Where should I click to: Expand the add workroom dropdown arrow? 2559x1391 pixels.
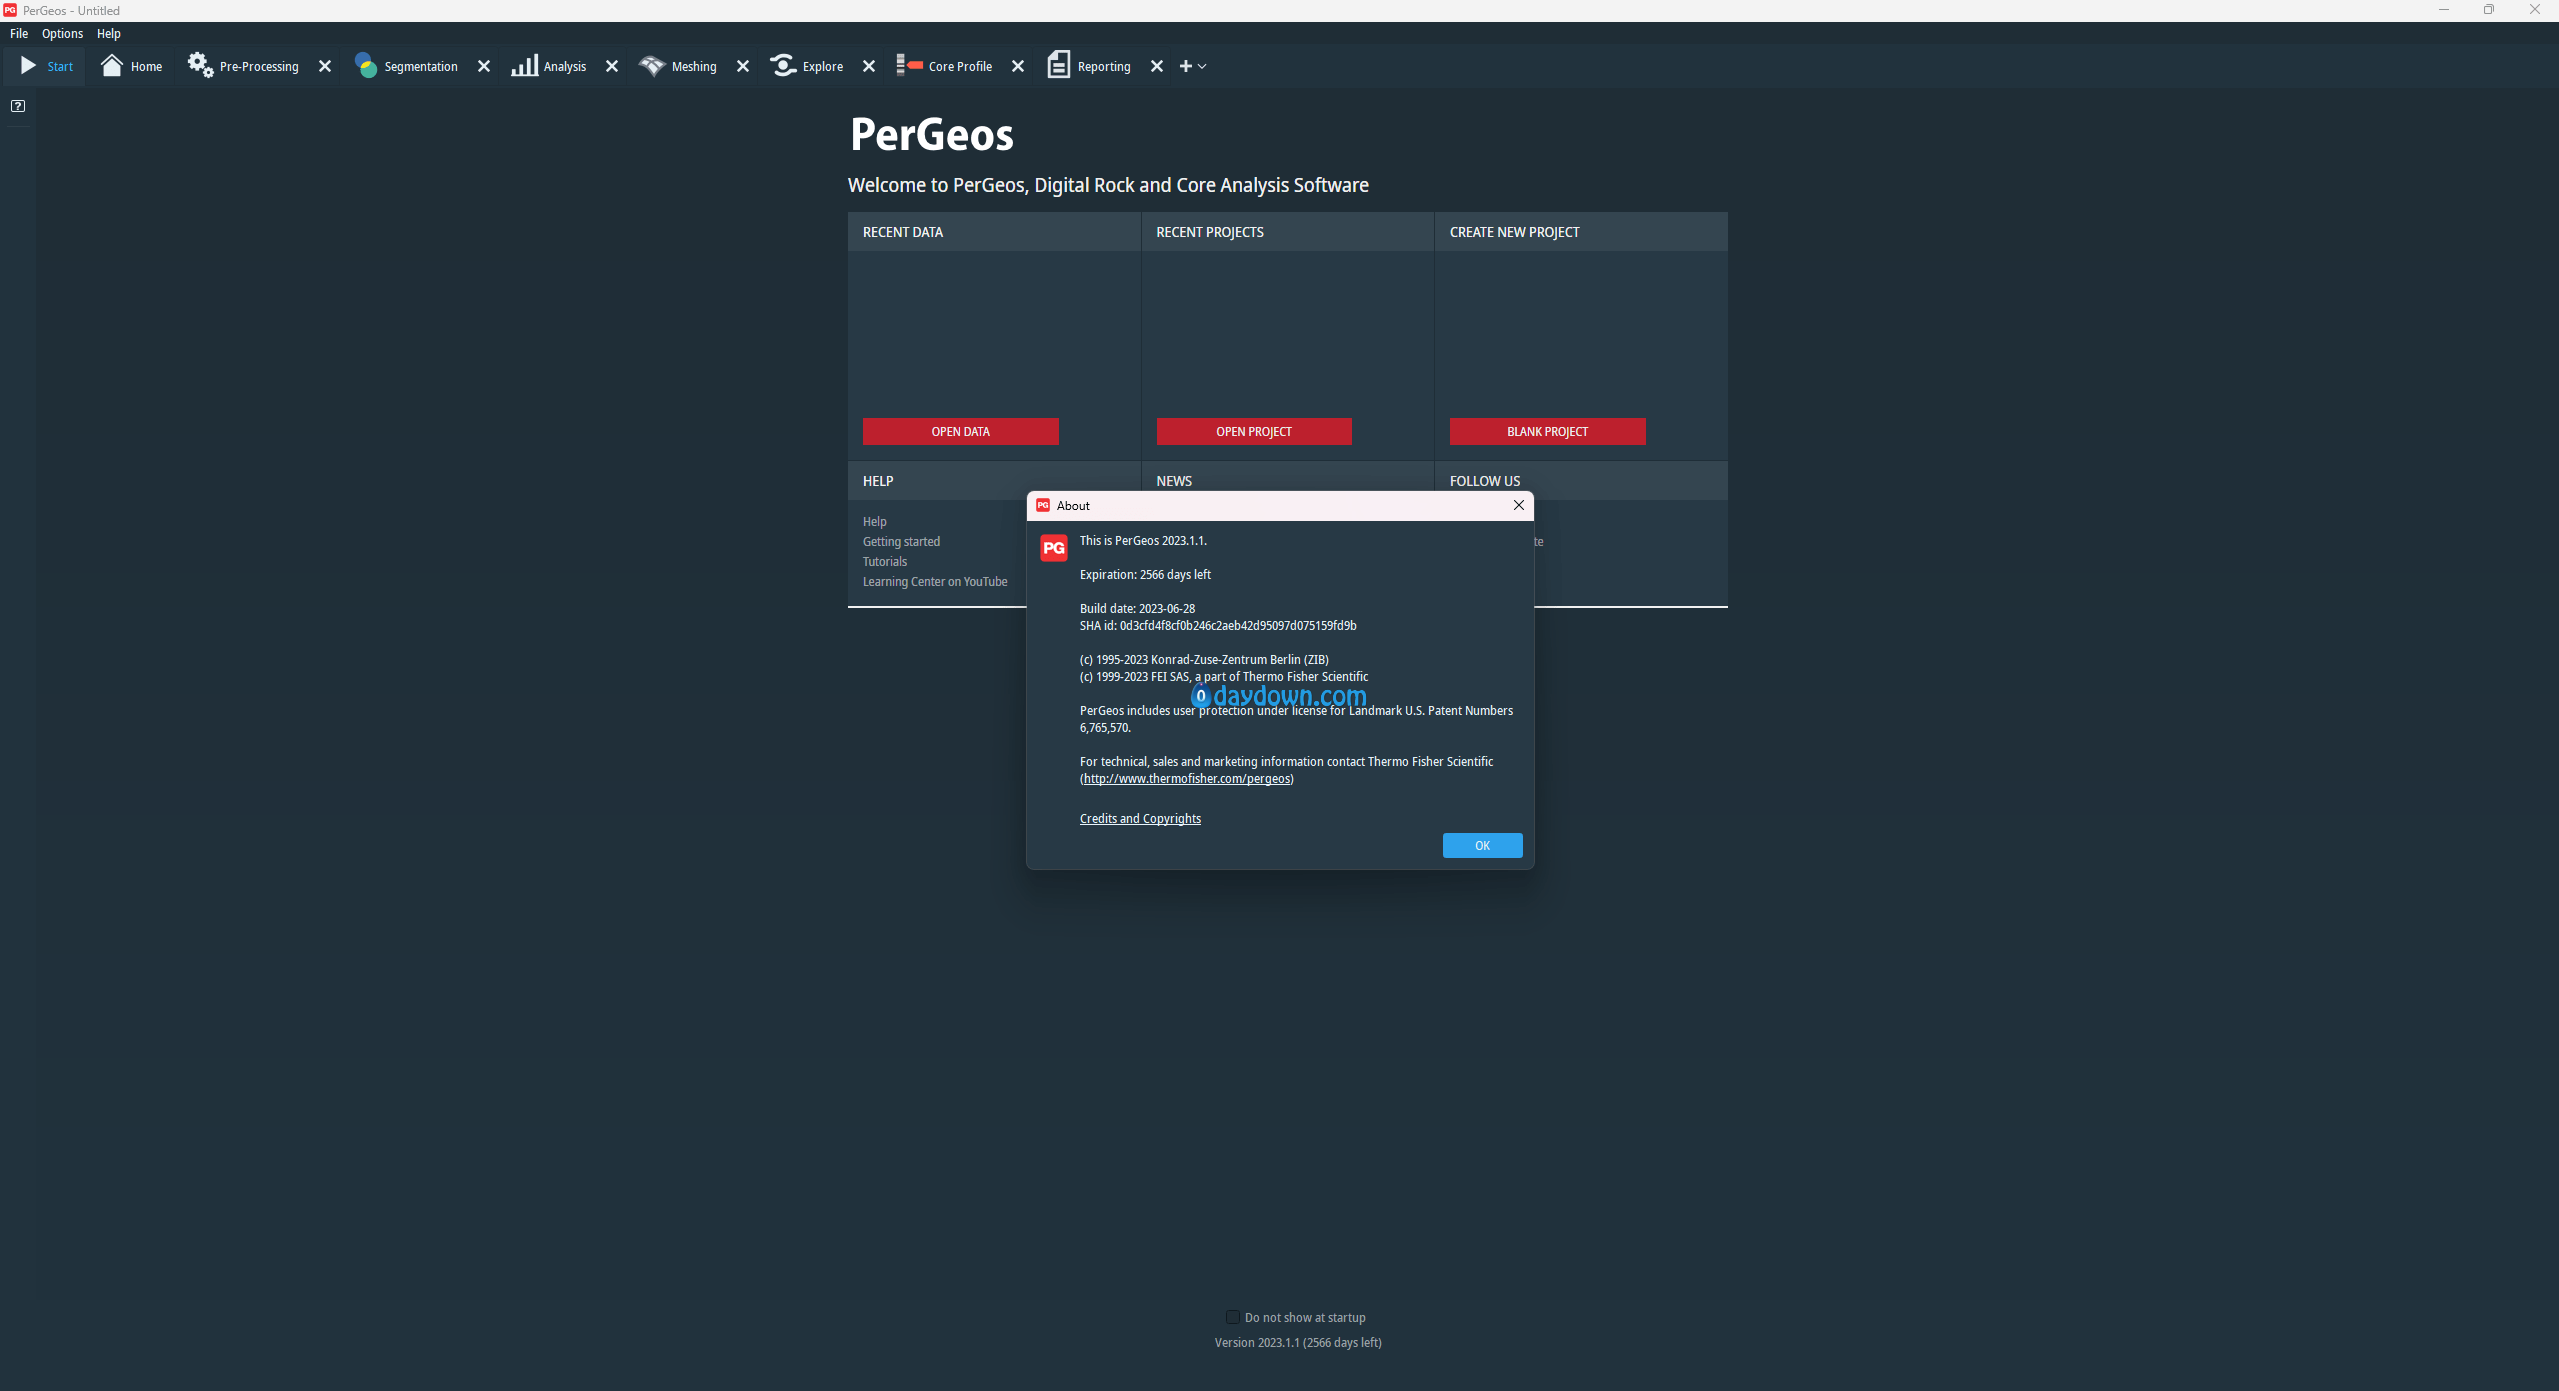tap(1202, 67)
